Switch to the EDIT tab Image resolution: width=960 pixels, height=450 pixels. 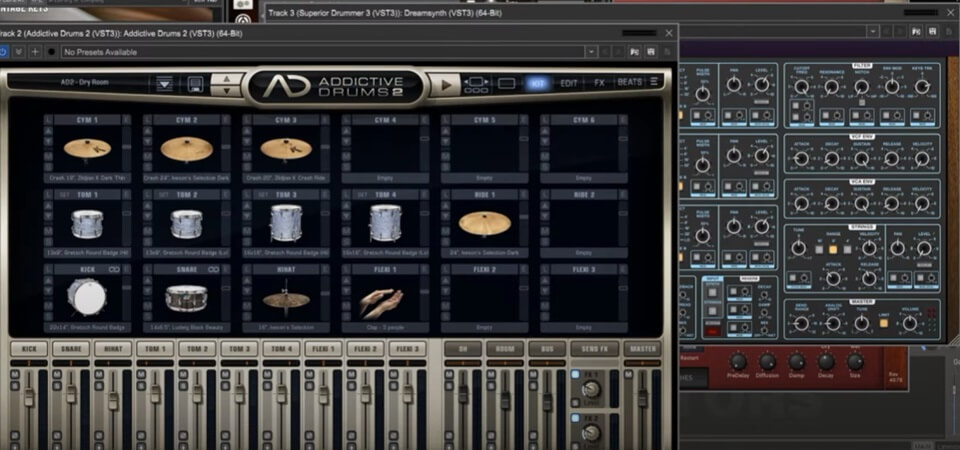(569, 83)
